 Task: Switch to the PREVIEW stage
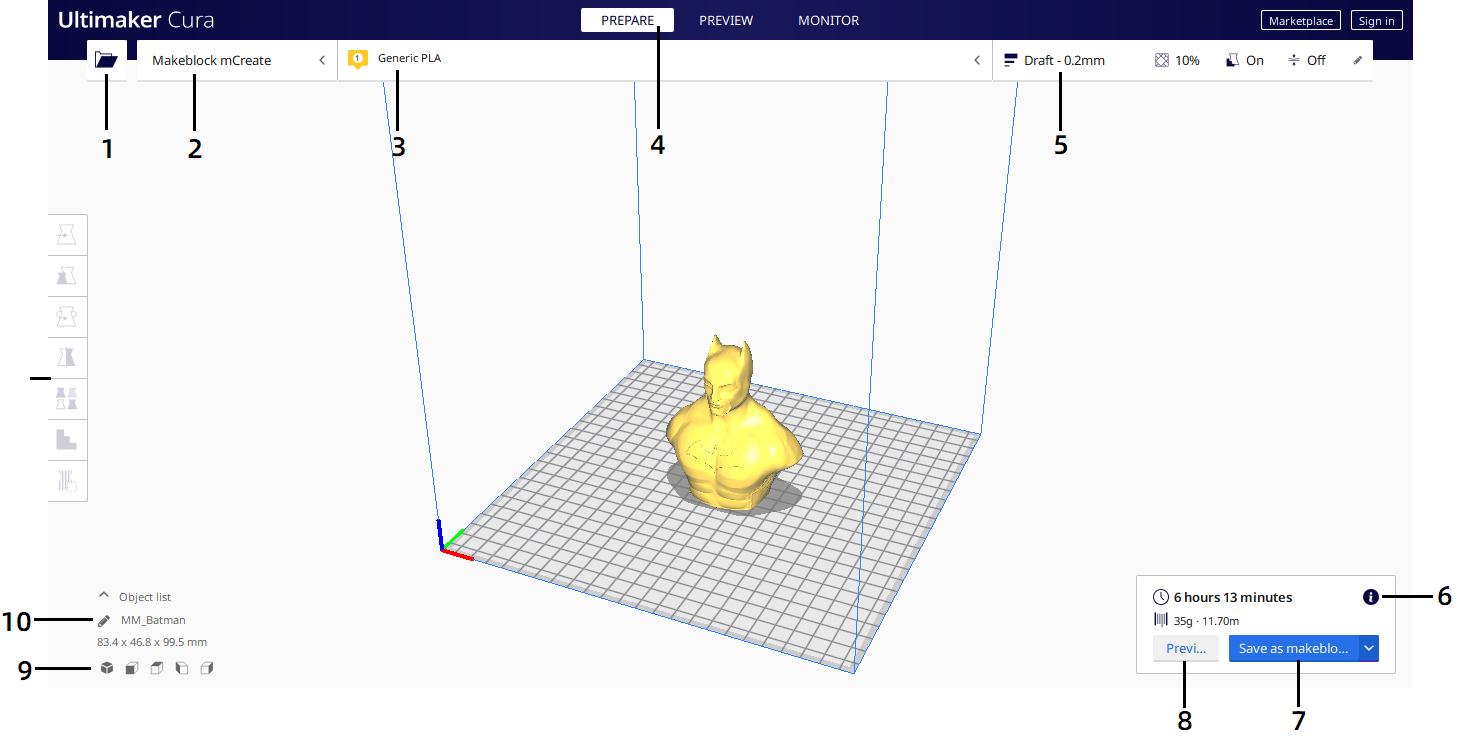click(x=726, y=20)
